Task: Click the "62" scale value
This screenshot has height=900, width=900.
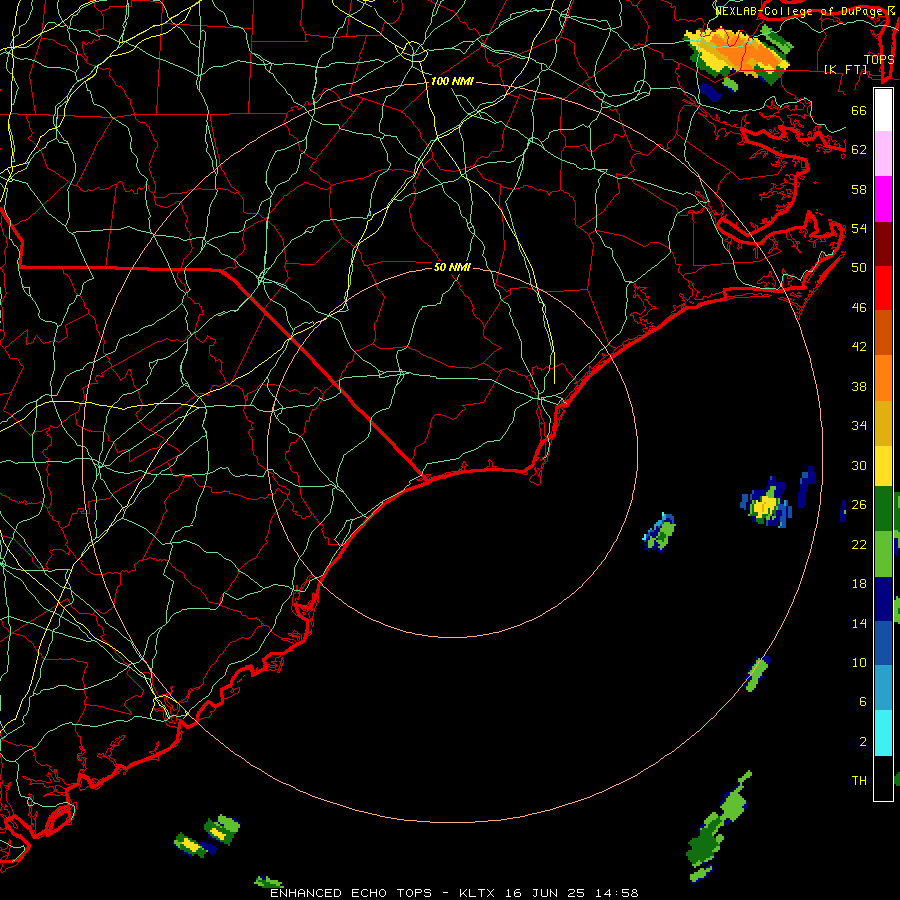Action: (x=859, y=149)
